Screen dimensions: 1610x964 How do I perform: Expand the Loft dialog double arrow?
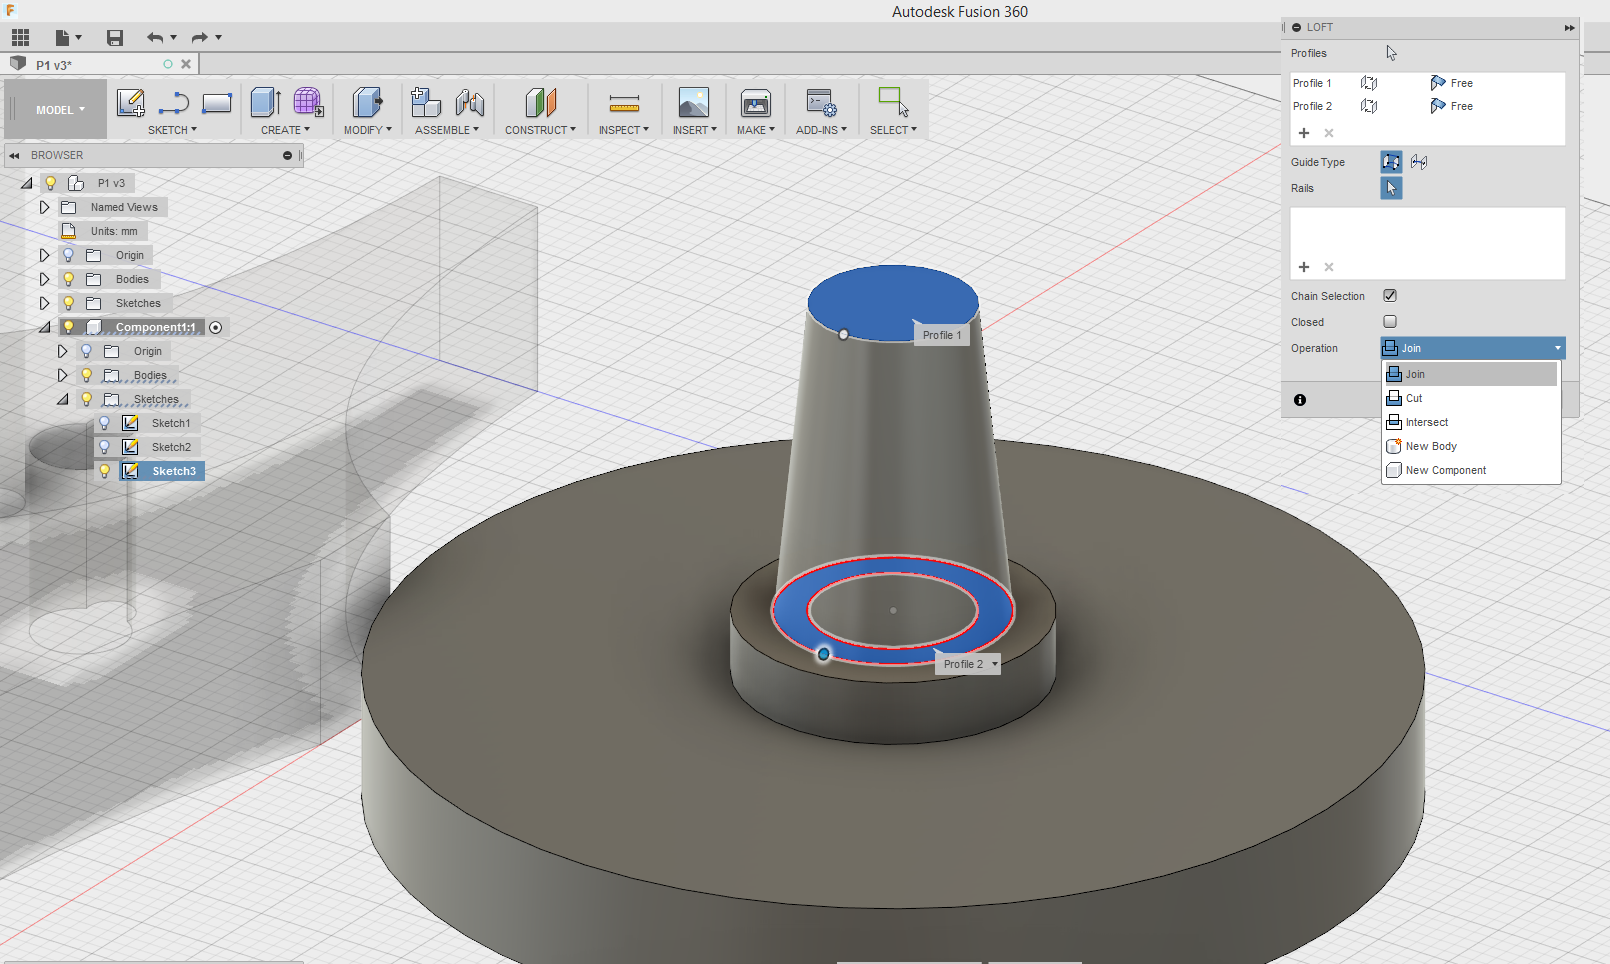pos(1569,28)
